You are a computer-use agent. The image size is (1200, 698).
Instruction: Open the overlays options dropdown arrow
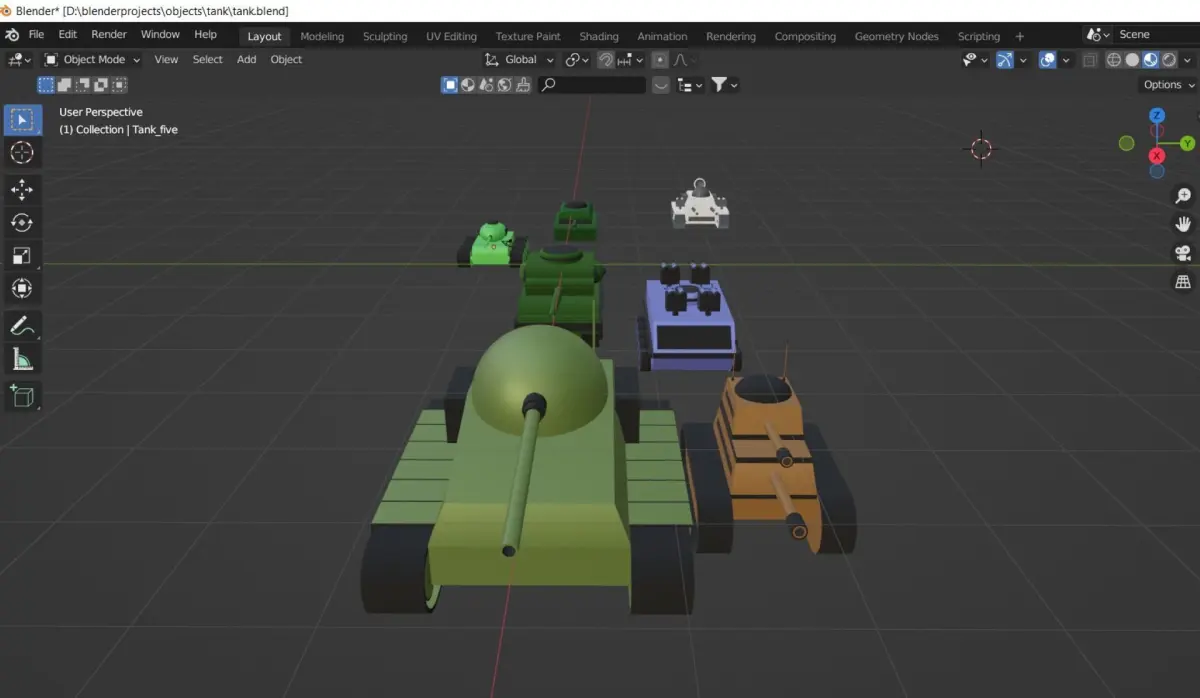1066,60
